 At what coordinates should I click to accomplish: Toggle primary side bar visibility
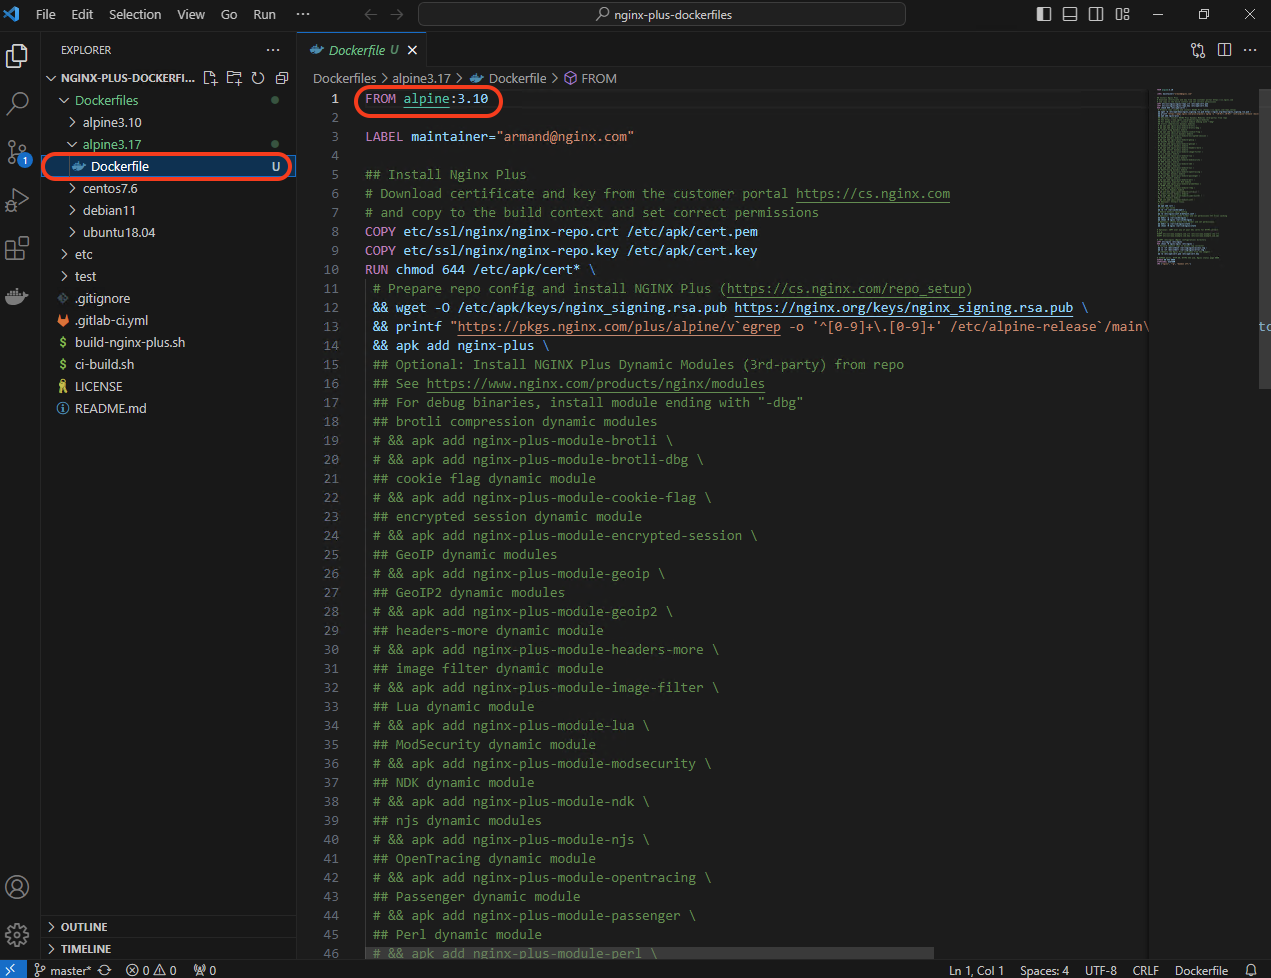point(1044,14)
